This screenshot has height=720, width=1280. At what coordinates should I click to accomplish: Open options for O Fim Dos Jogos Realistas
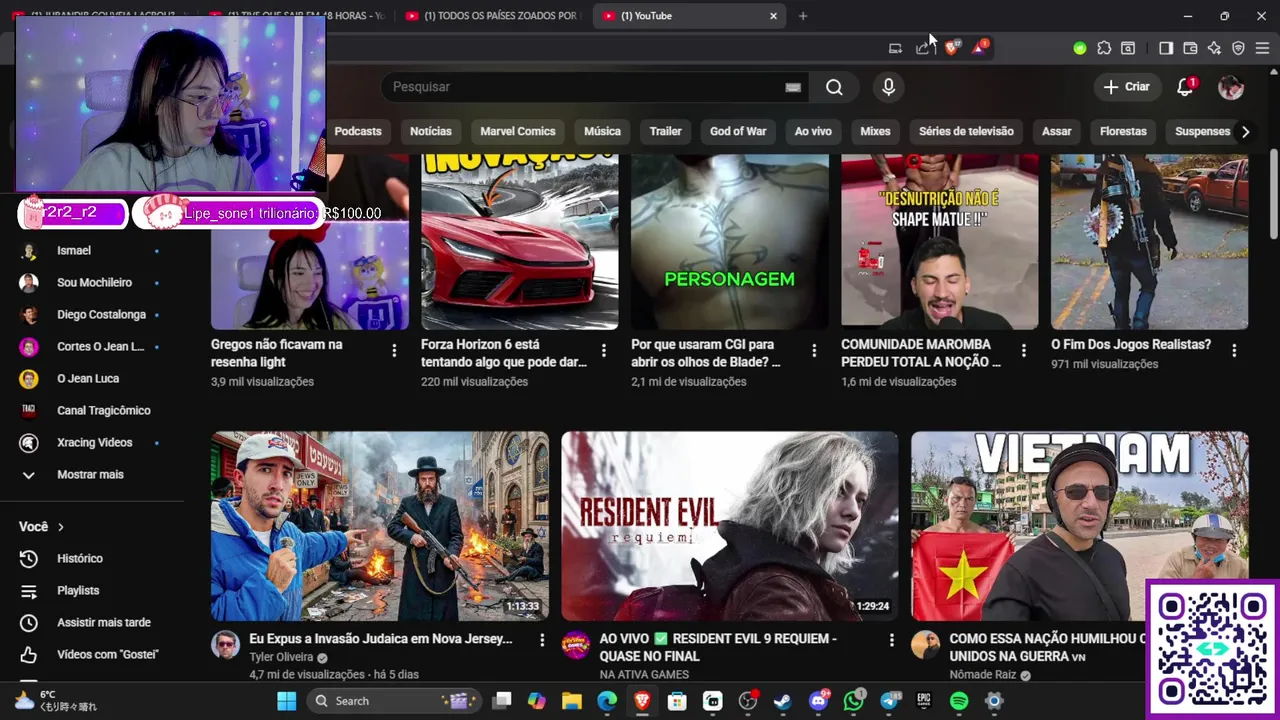pyautogui.click(x=1234, y=351)
